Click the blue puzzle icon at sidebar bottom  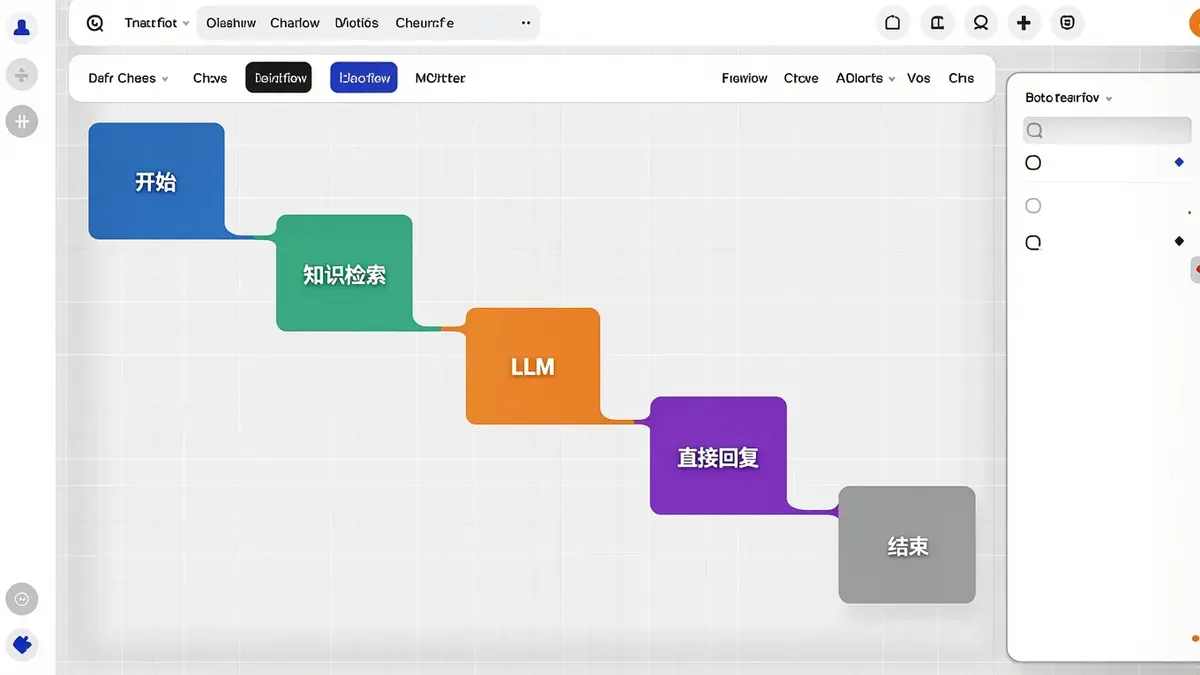click(x=21, y=645)
